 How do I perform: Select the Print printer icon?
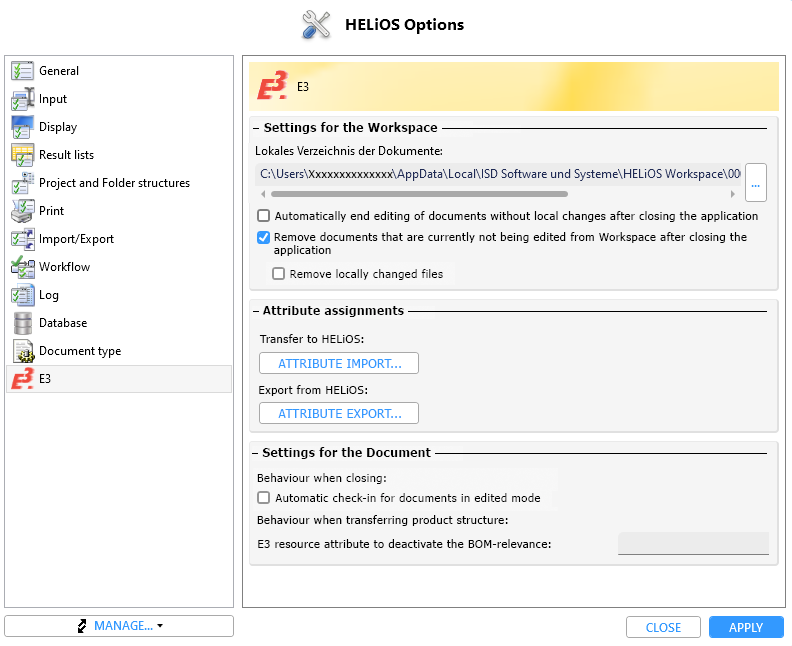[x=22, y=211]
